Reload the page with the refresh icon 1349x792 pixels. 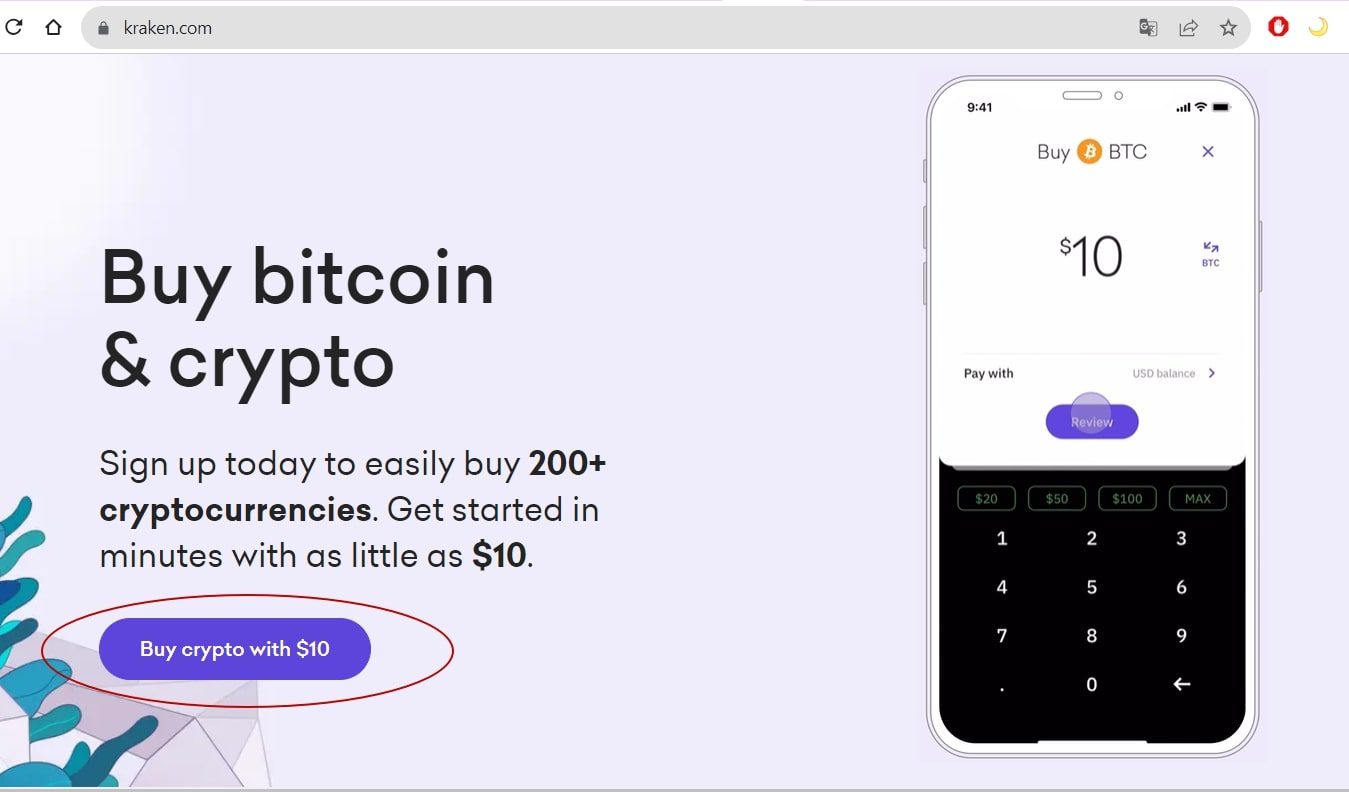[14, 28]
